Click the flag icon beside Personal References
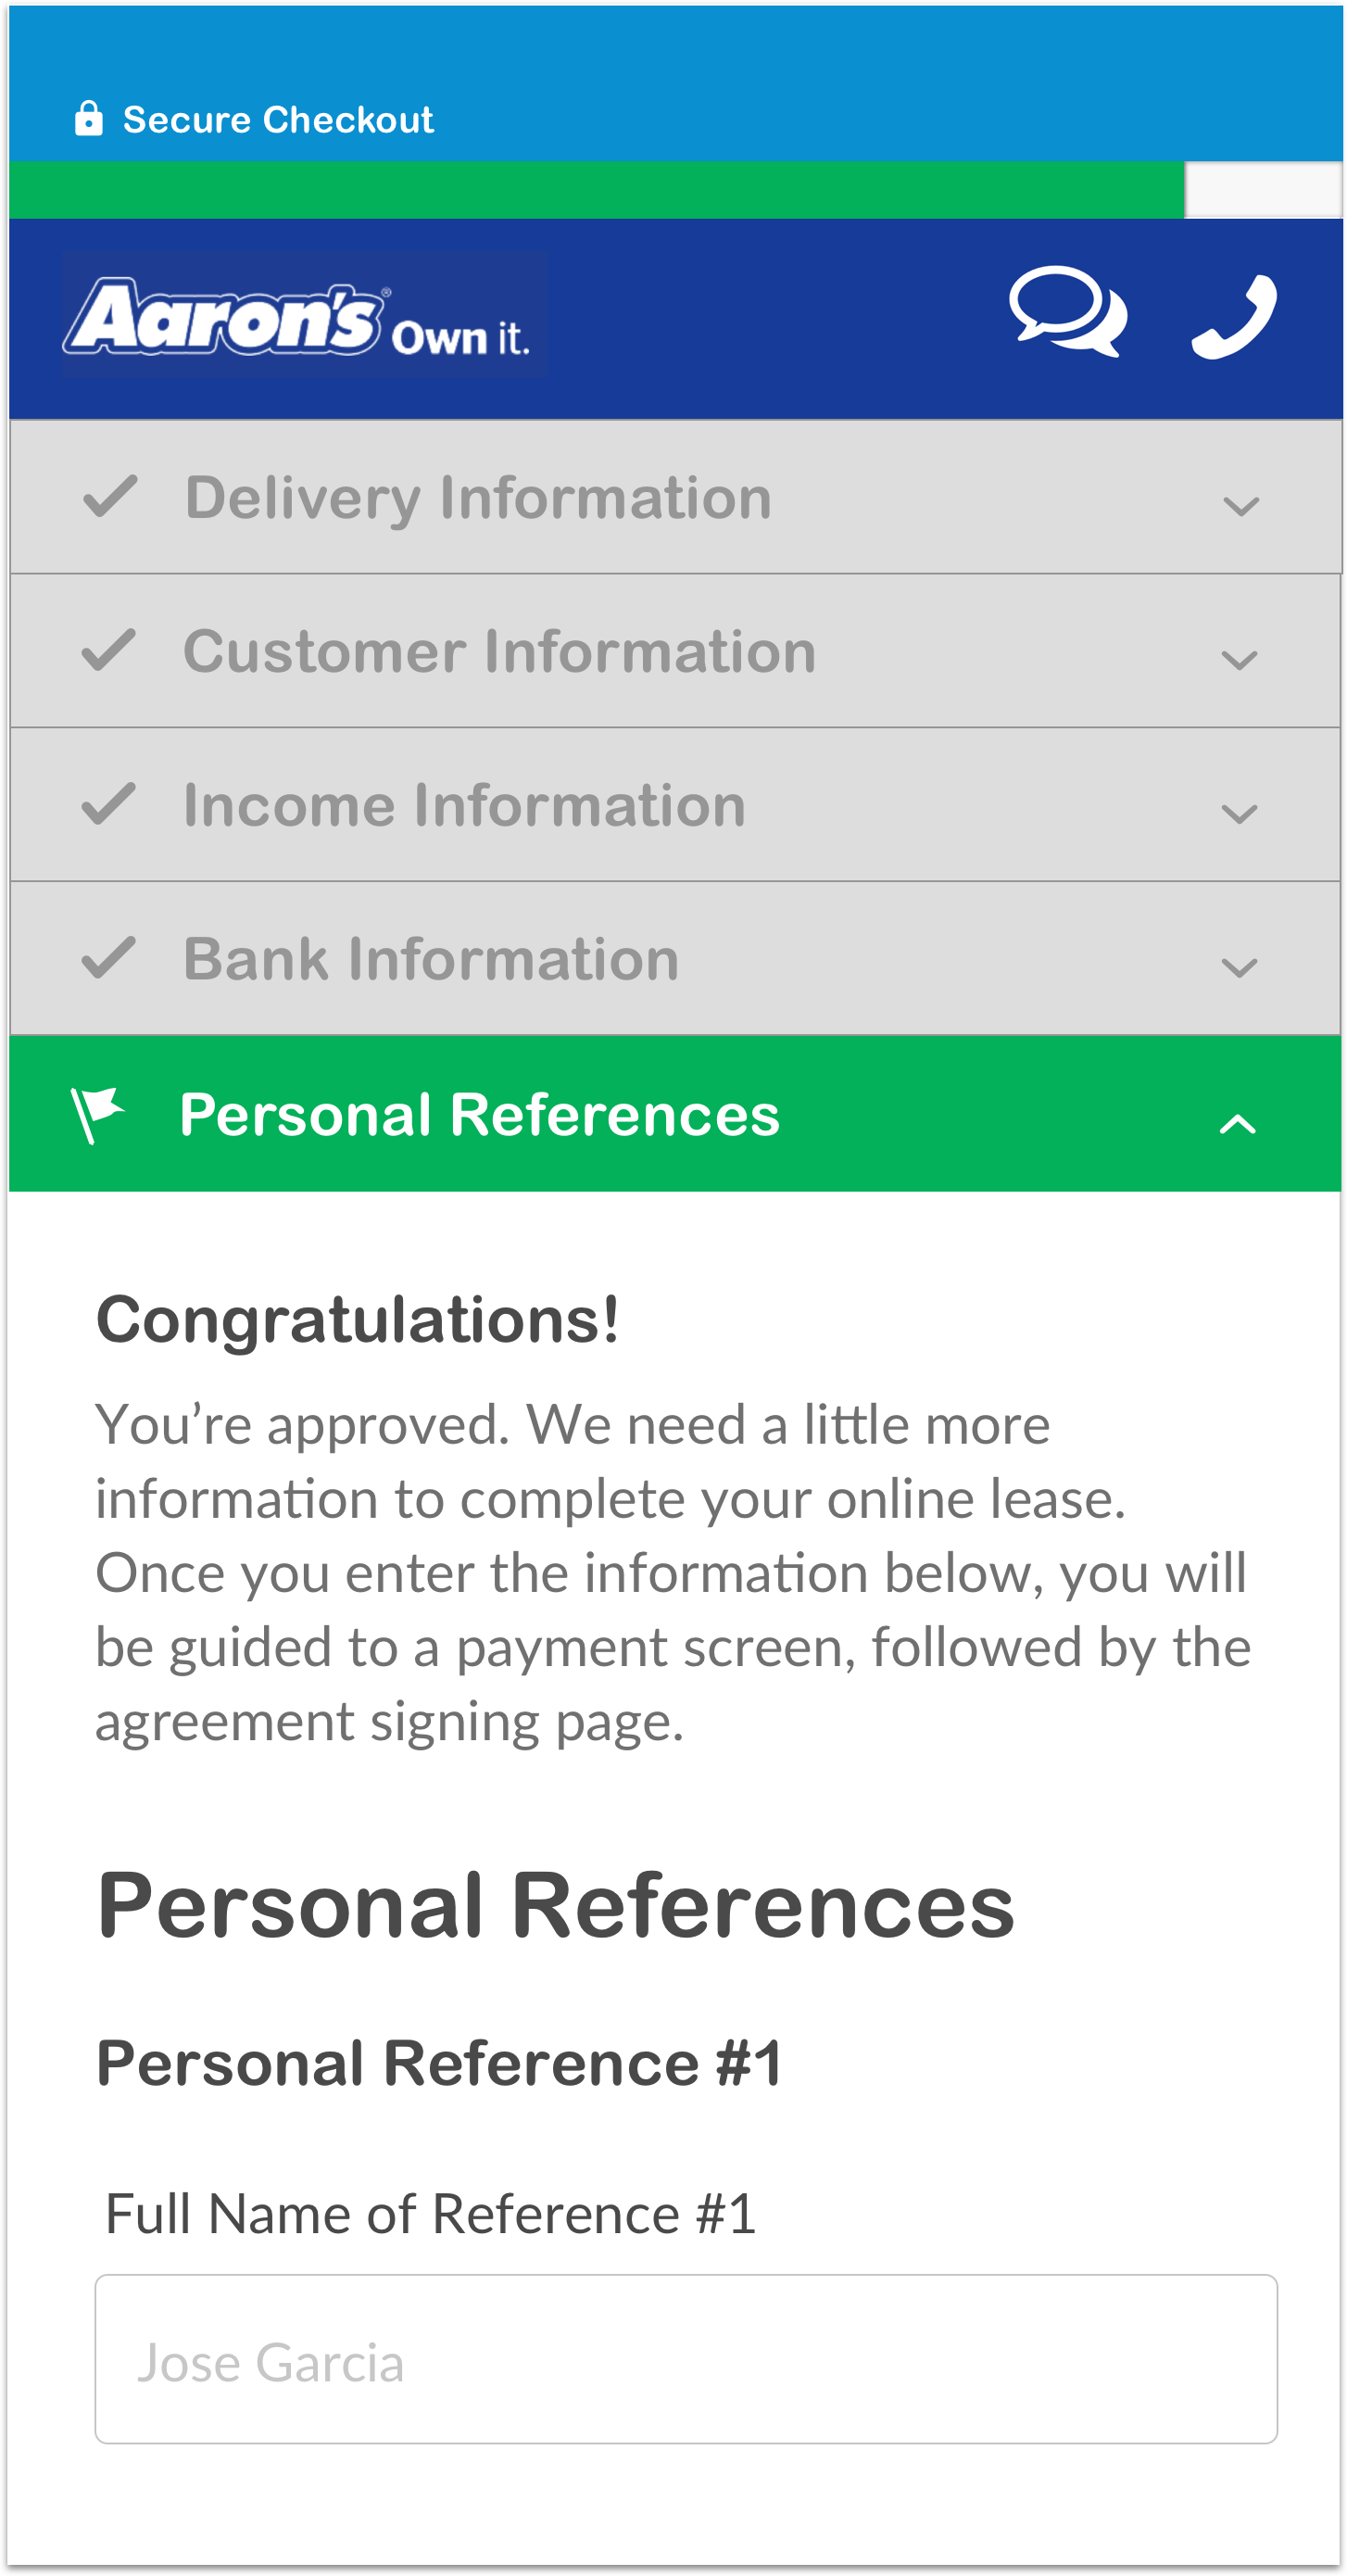Viewport: 1347px width, 2576px height. tap(97, 1114)
